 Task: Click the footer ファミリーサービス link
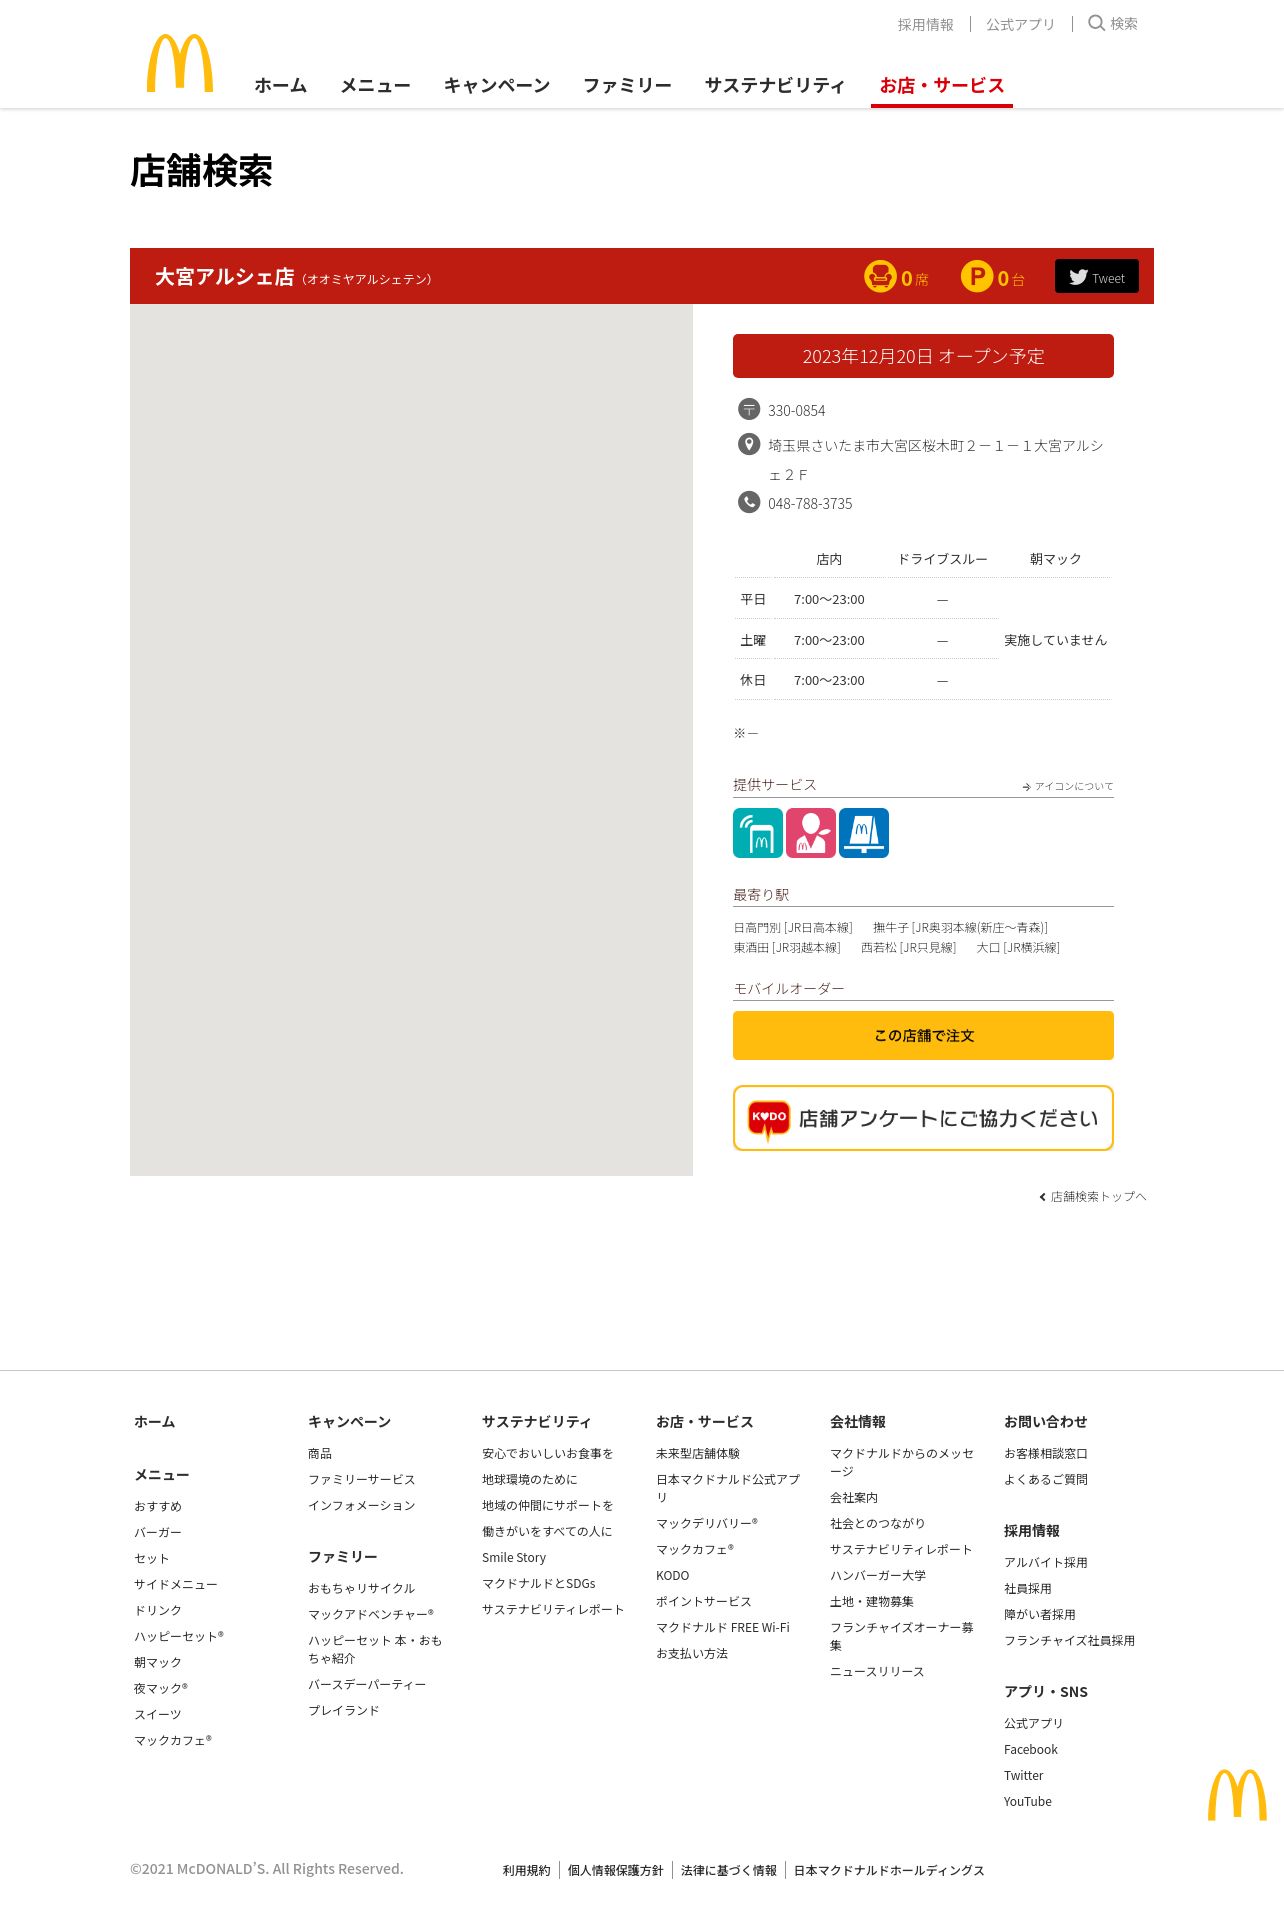point(362,1479)
